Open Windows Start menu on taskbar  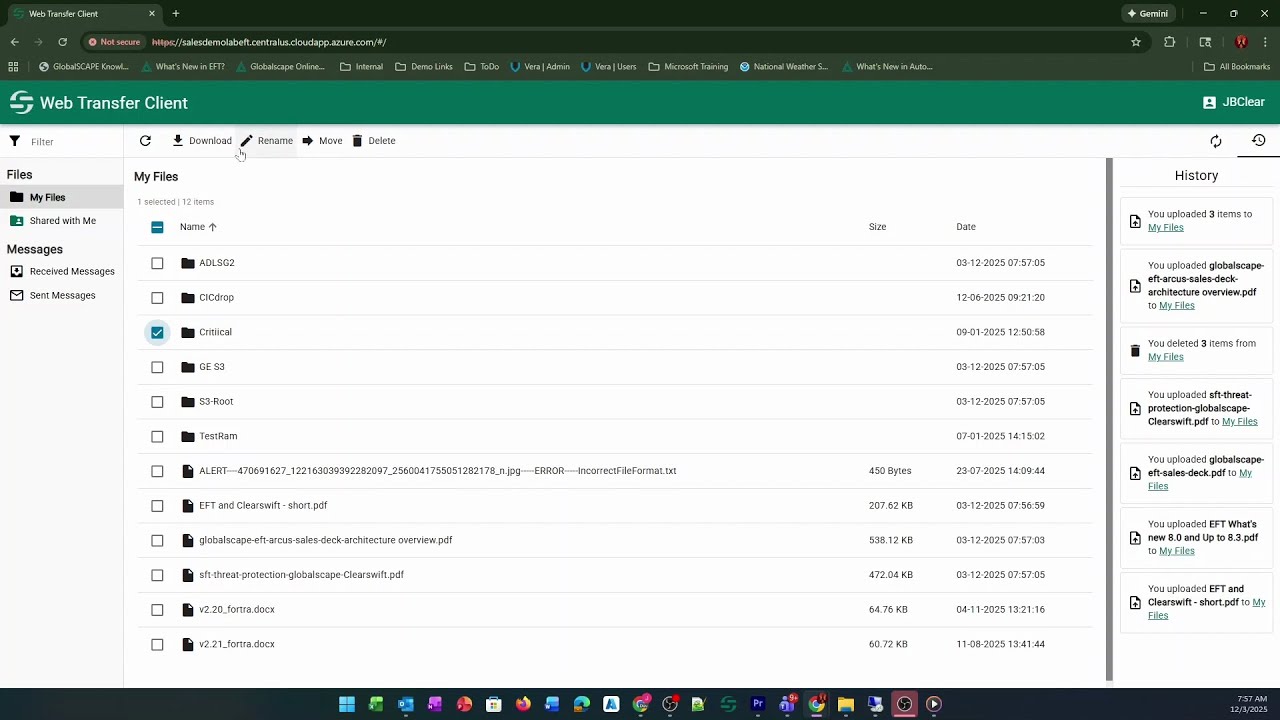point(347,704)
